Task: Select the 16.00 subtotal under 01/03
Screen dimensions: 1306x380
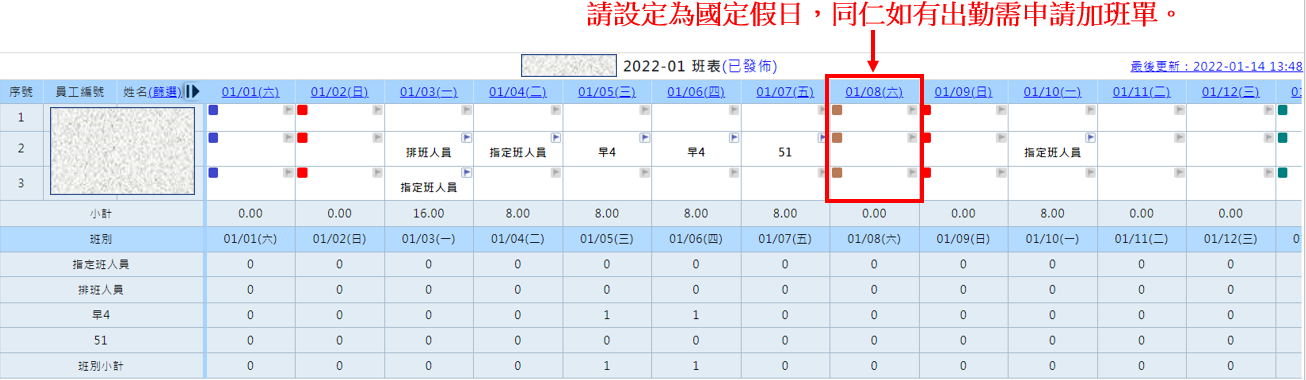Action: point(428,213)
